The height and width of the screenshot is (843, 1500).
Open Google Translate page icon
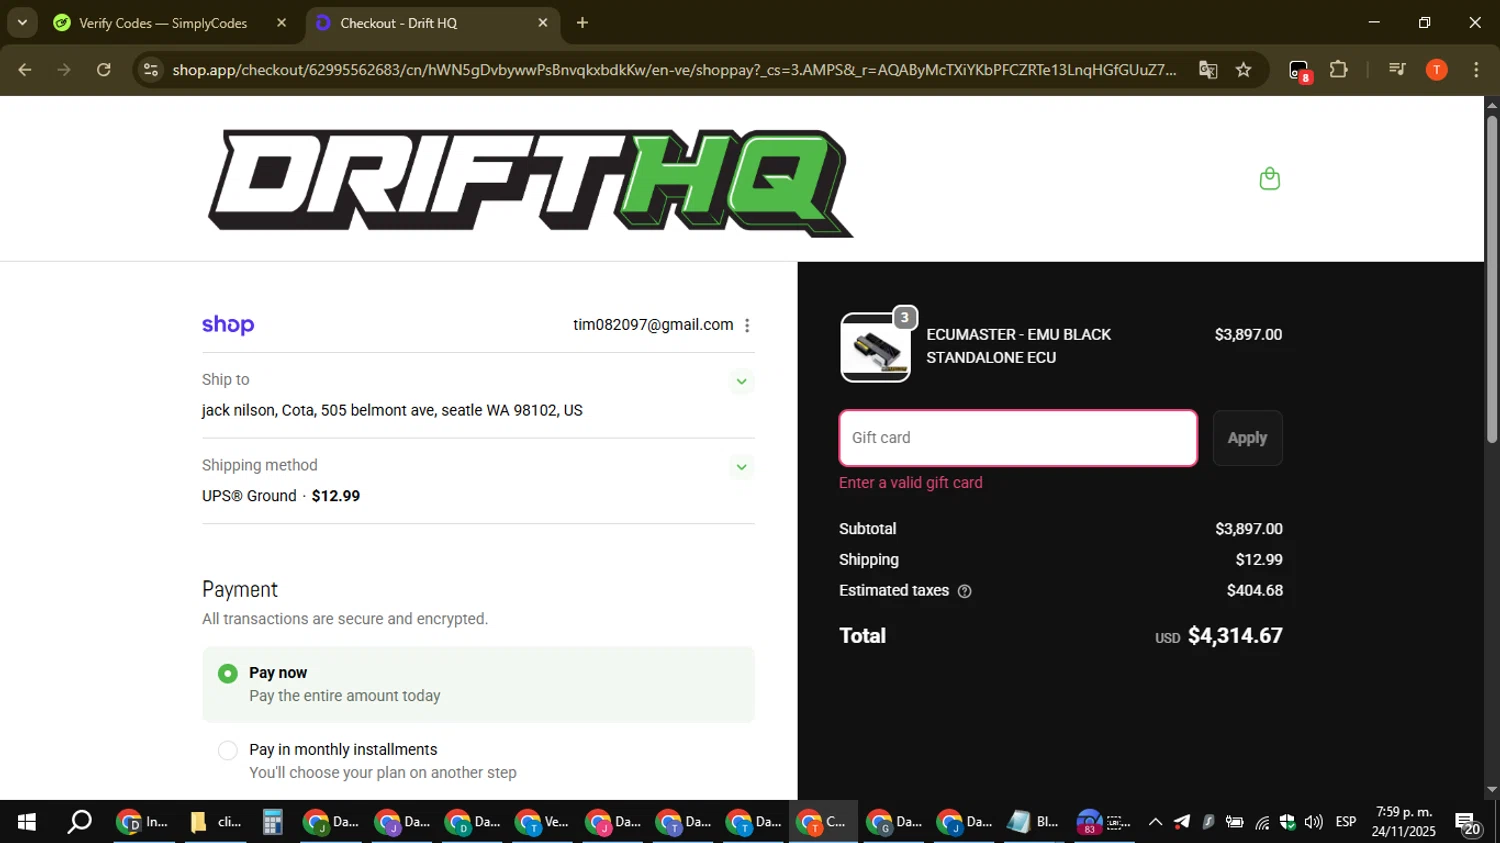[1208, 70]
